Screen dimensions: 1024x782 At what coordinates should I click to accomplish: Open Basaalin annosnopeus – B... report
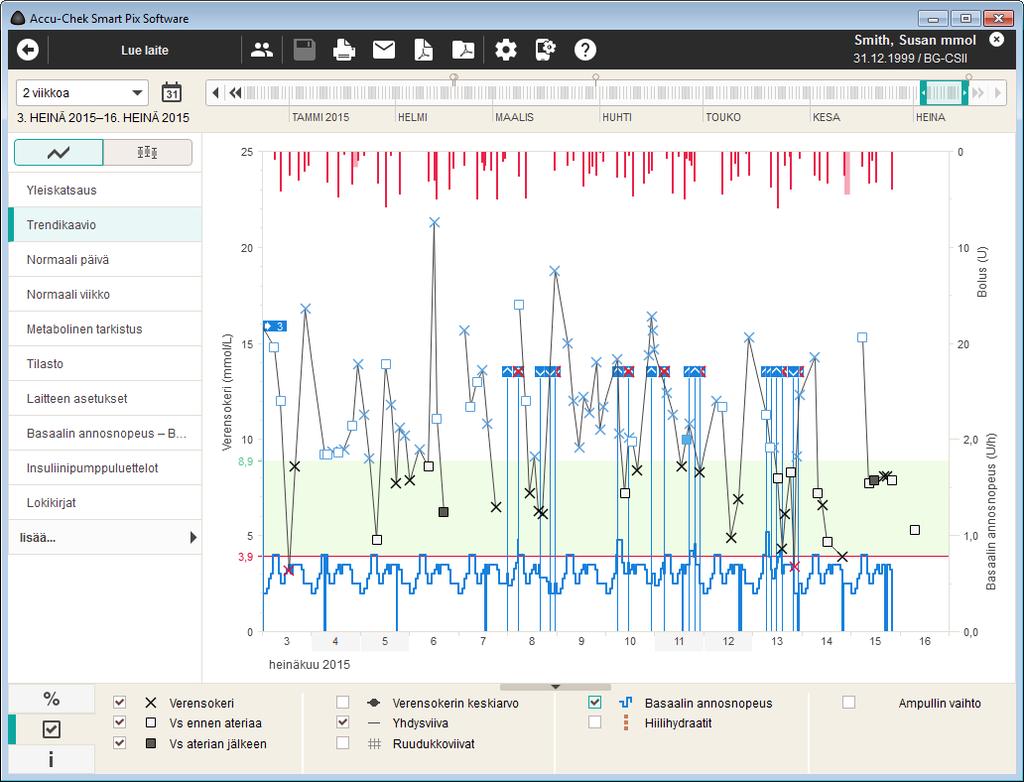coord(104,433)
